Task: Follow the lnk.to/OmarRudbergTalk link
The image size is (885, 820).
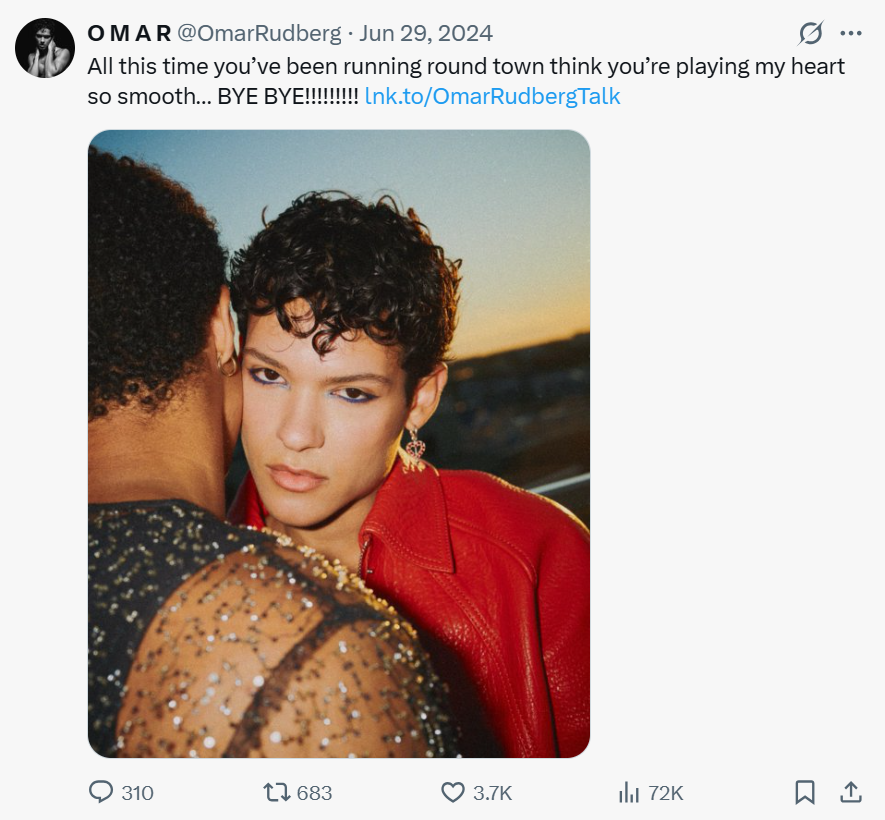Action: [x=493, y=96]
